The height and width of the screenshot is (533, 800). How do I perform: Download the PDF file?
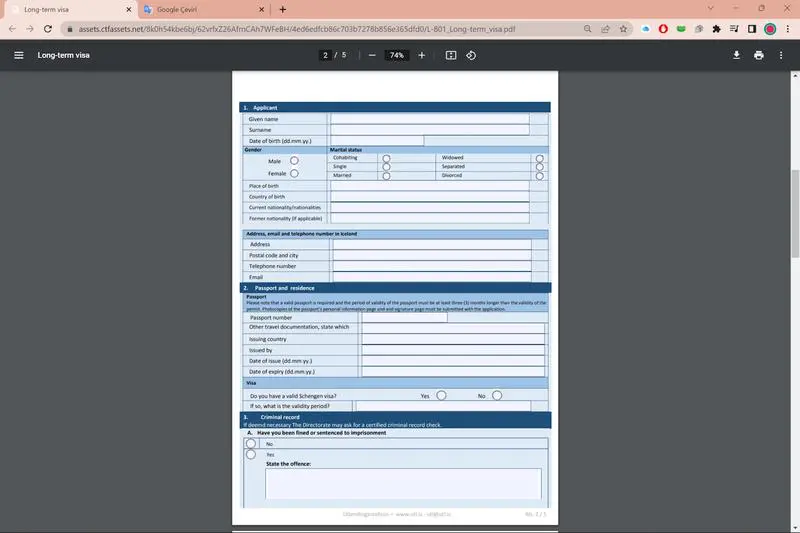click(737, 55)
